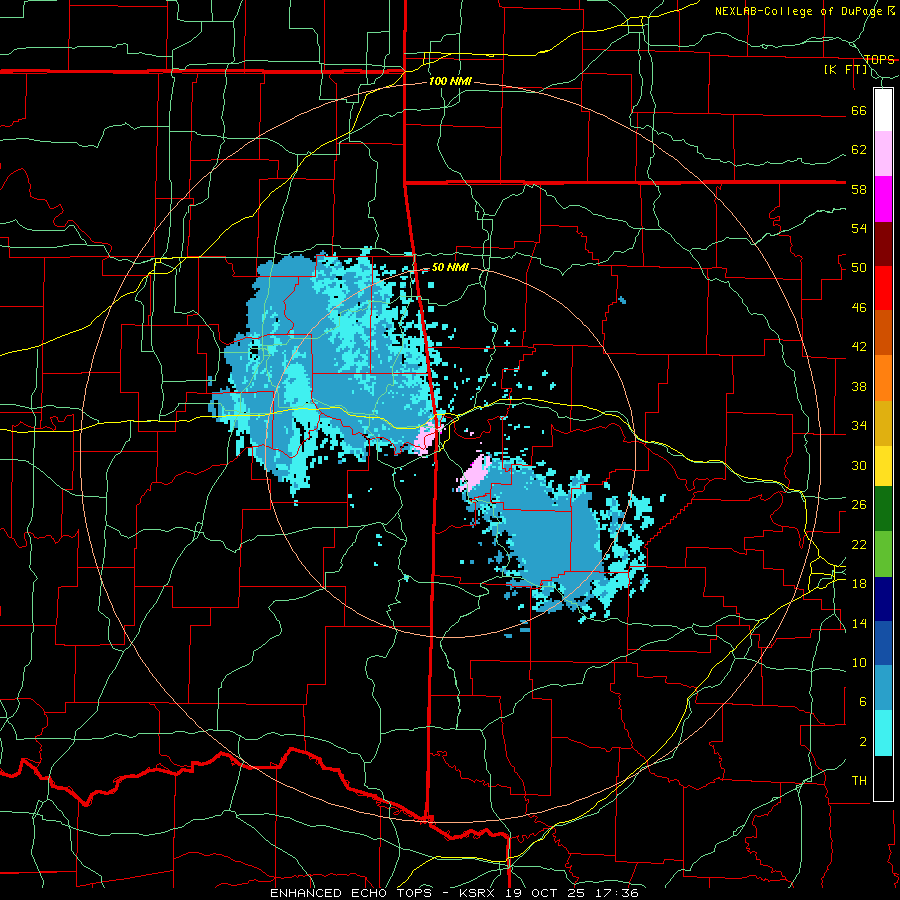Click the K FT units label
This screenshot has width=900, height=900.
coord(845,70)
